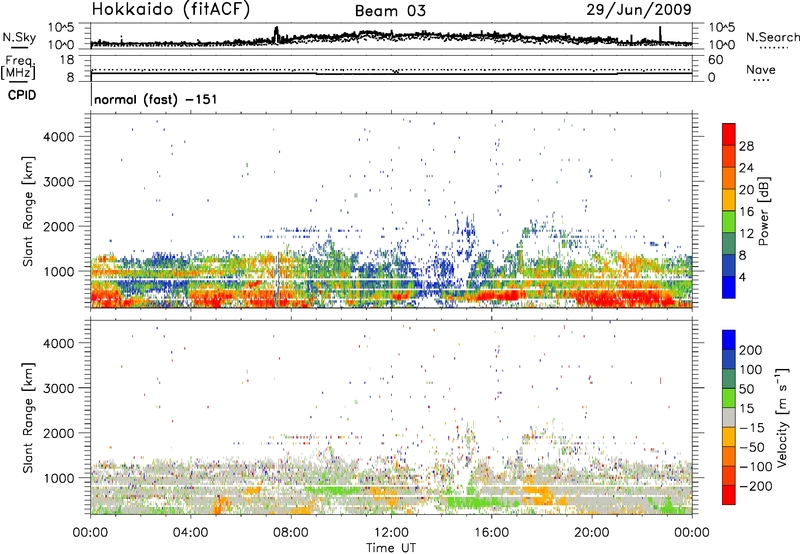The image size is (800, 554).
Task: Click the 'N.Sky' legend label
Action: 19,37
